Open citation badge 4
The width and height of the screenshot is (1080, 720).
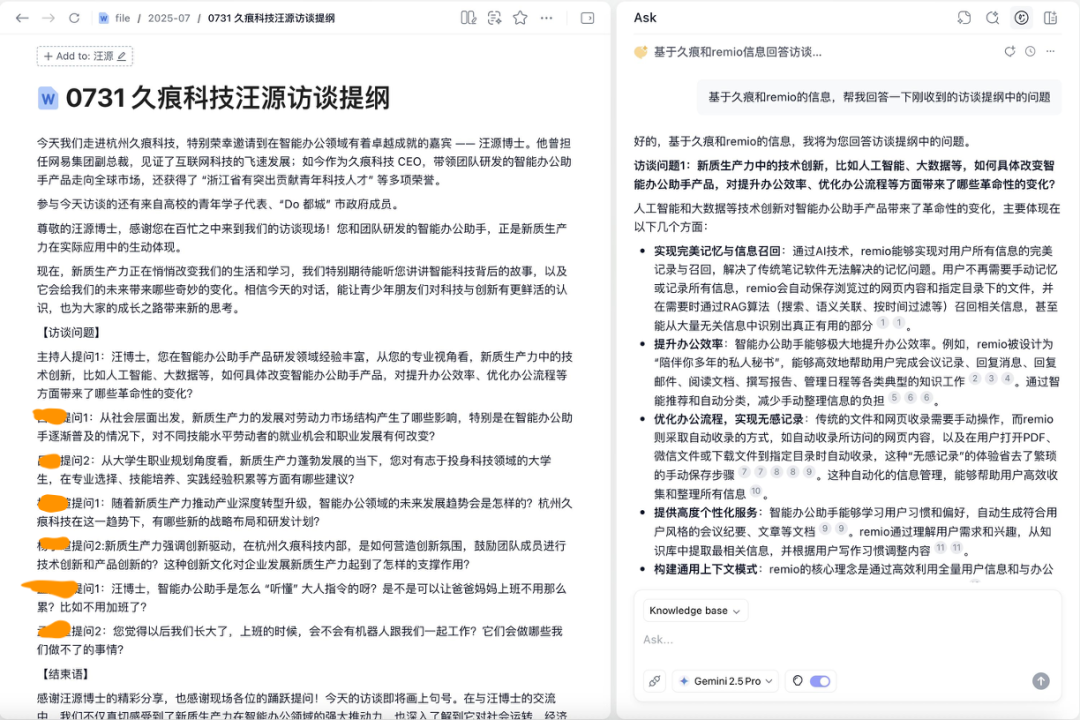[x=1007, y=378]
